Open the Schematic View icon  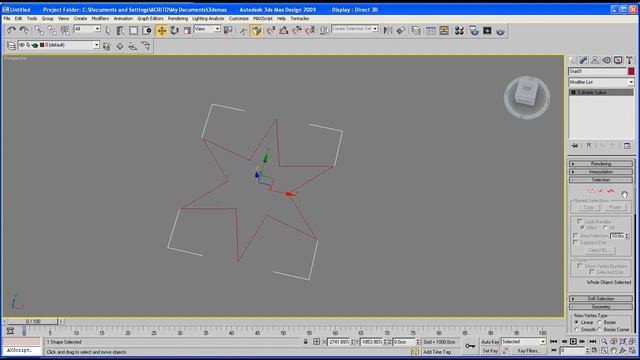click(444, 30)
